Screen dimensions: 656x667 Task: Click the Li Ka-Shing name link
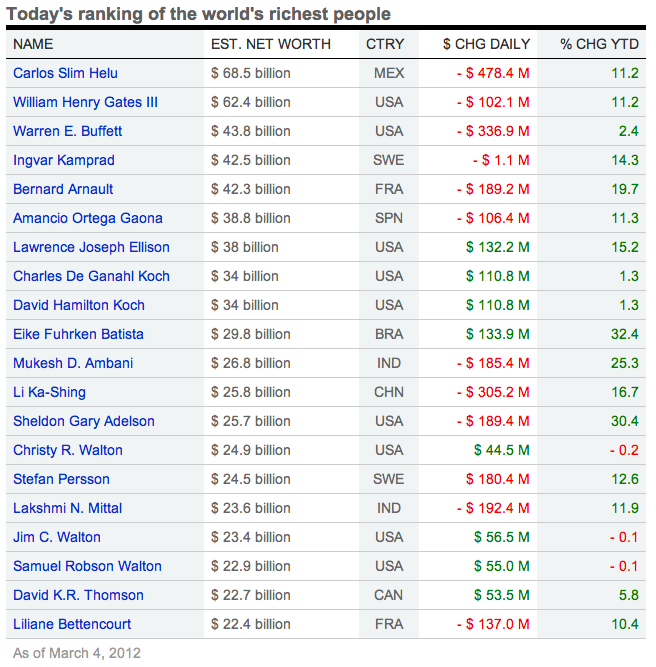coord(49,392)
